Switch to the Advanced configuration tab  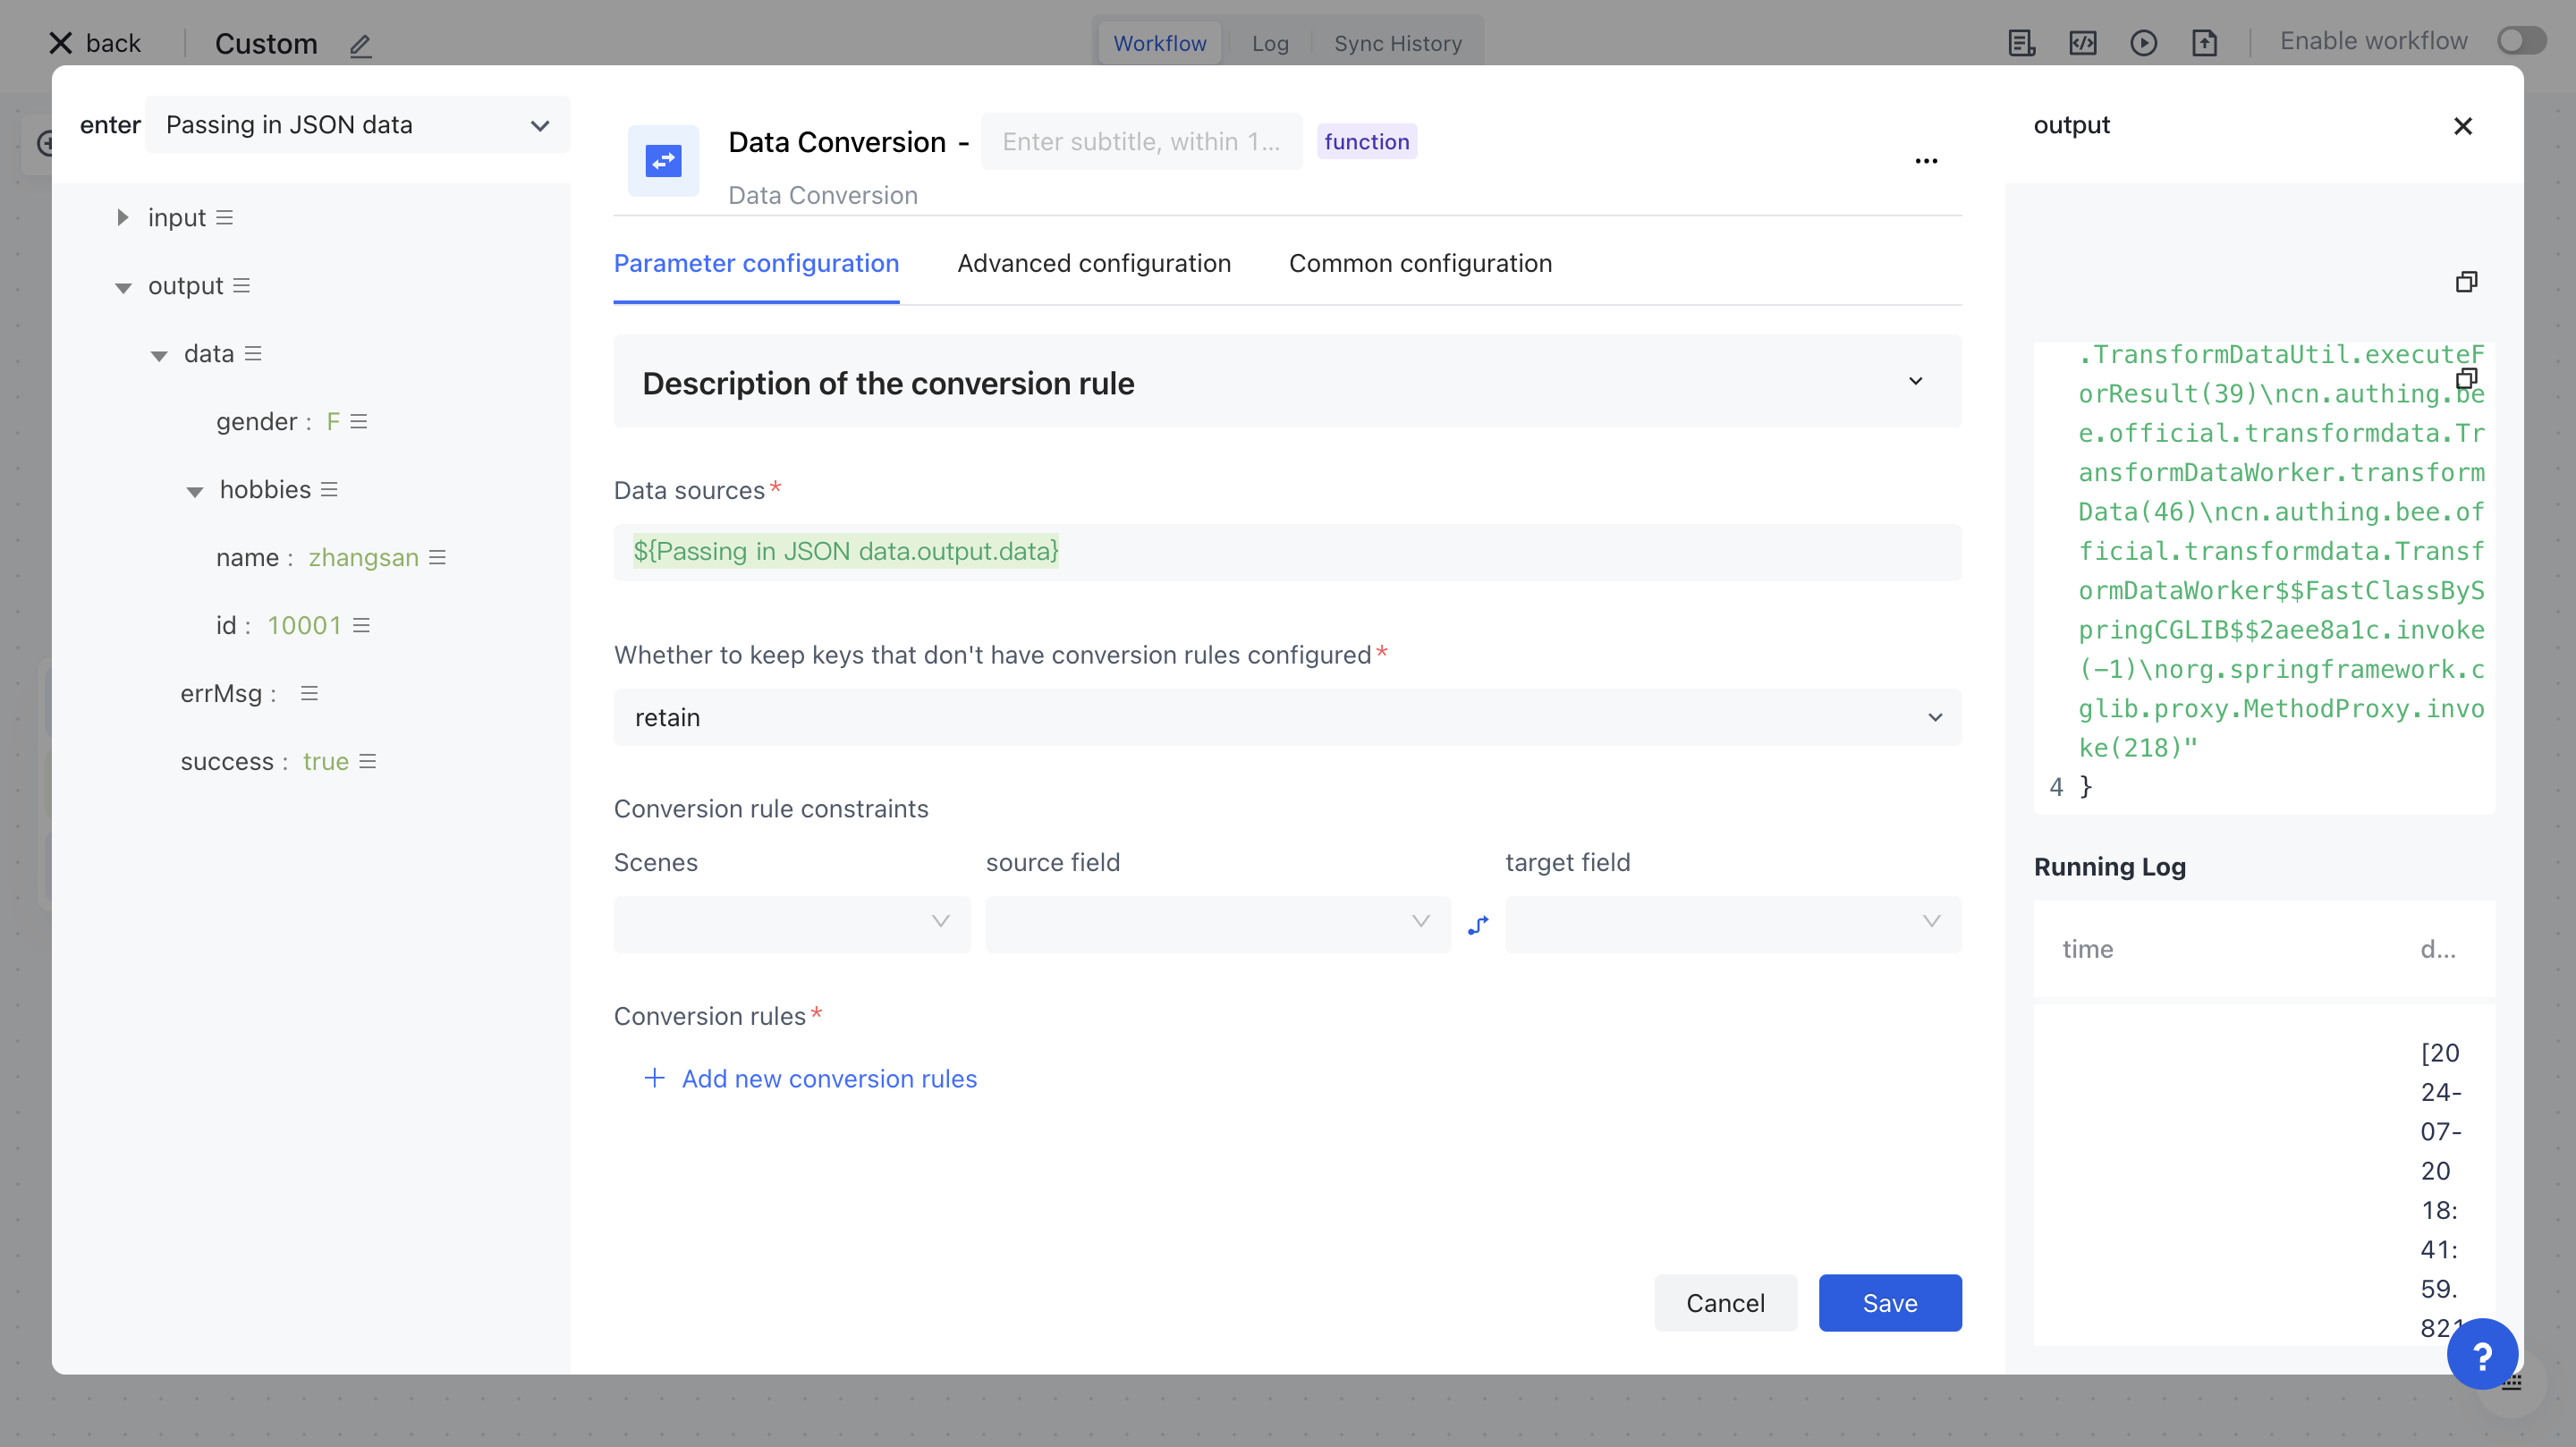(x=1094, y=263)
